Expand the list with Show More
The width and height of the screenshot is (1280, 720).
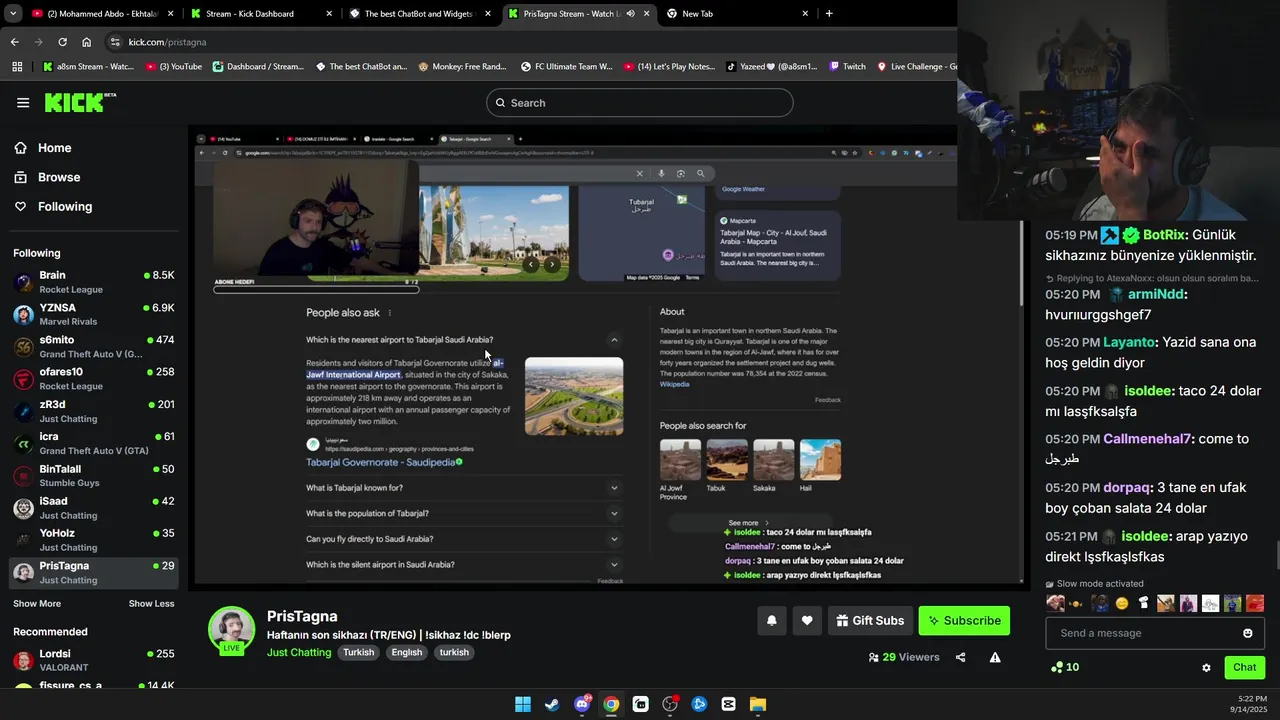37,603
